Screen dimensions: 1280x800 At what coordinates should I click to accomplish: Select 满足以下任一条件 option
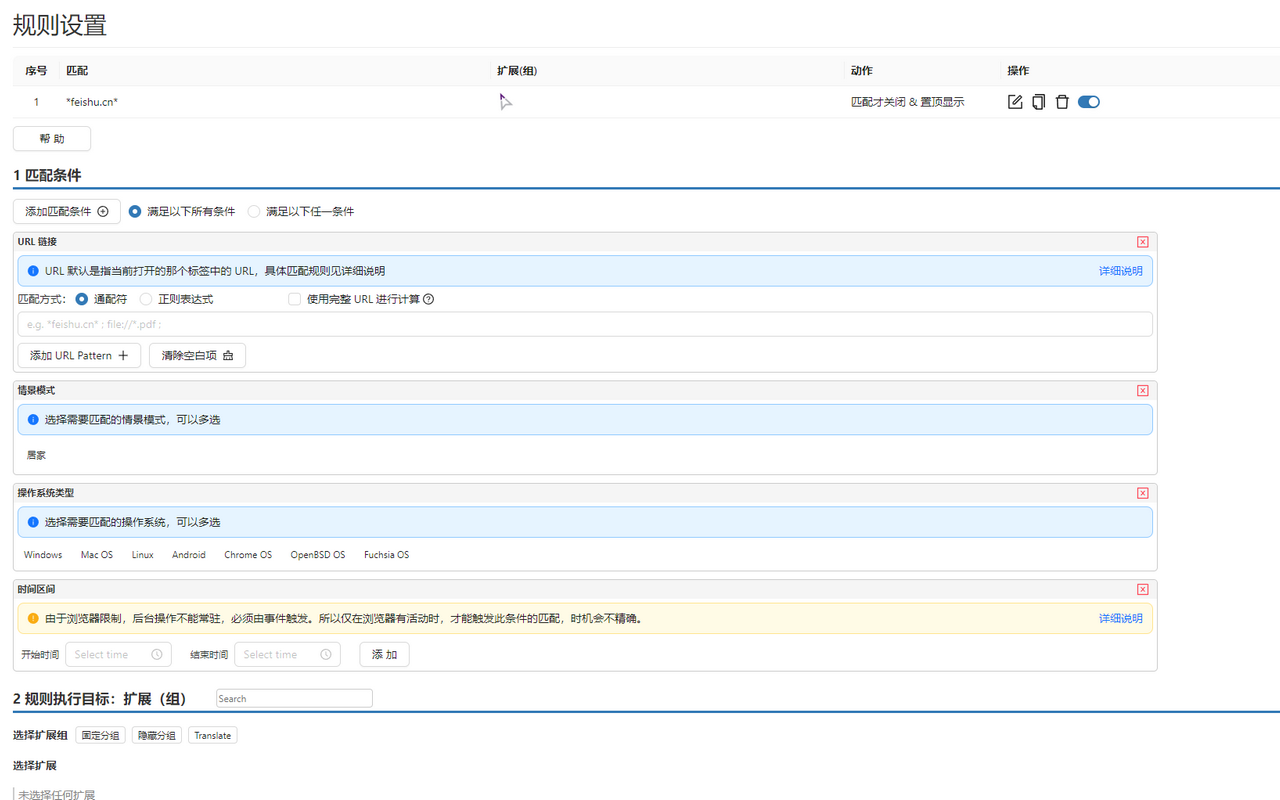pos(254,211)
